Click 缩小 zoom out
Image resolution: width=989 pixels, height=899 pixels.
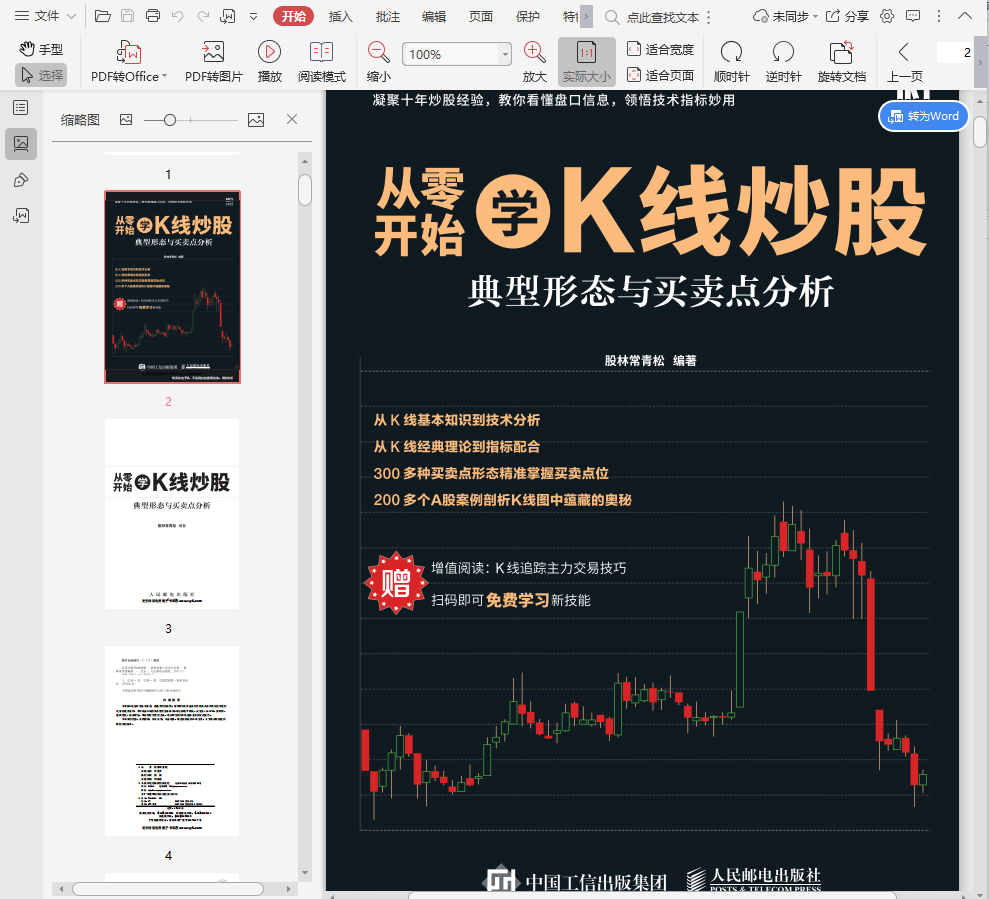(378, 61)
